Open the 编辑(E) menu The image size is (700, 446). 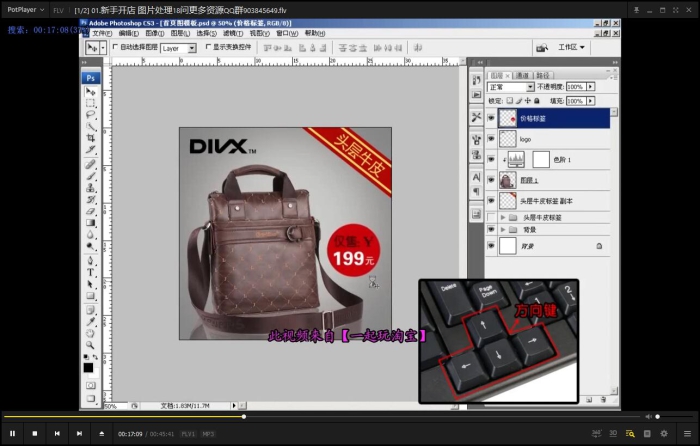pos(129,33)
